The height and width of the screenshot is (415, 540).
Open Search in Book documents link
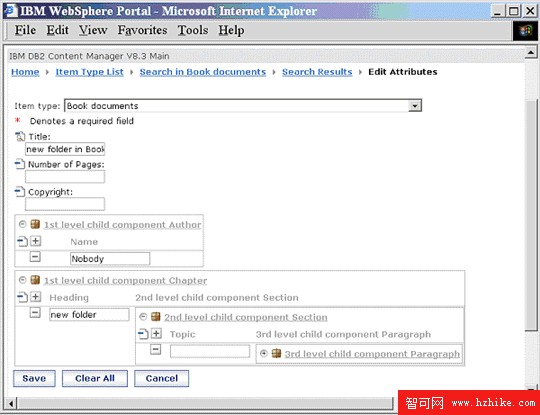pyautogui.click(x=202, y=72)
